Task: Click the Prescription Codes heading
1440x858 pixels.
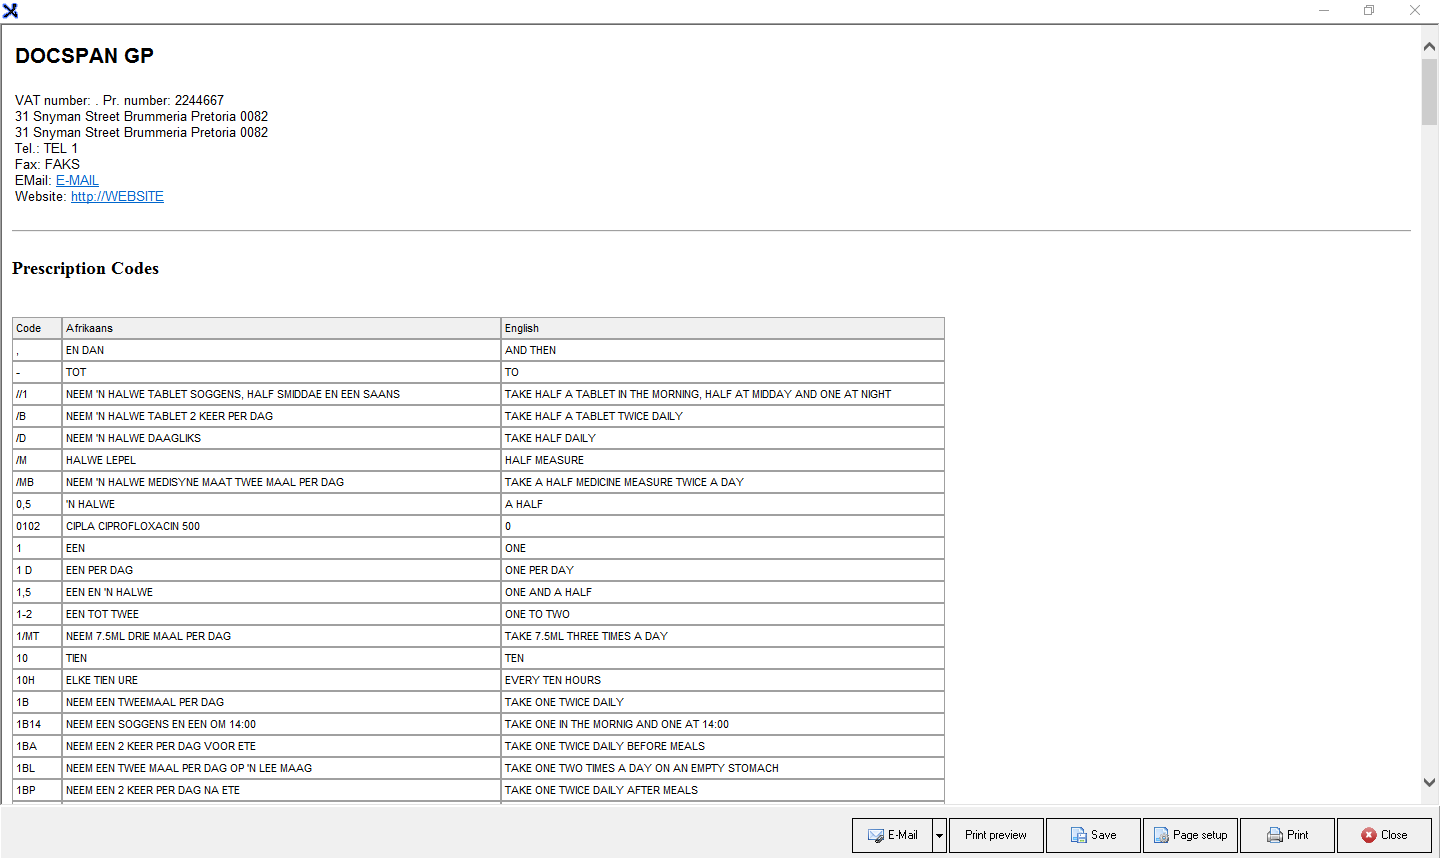Action: (x=85, y=268)
